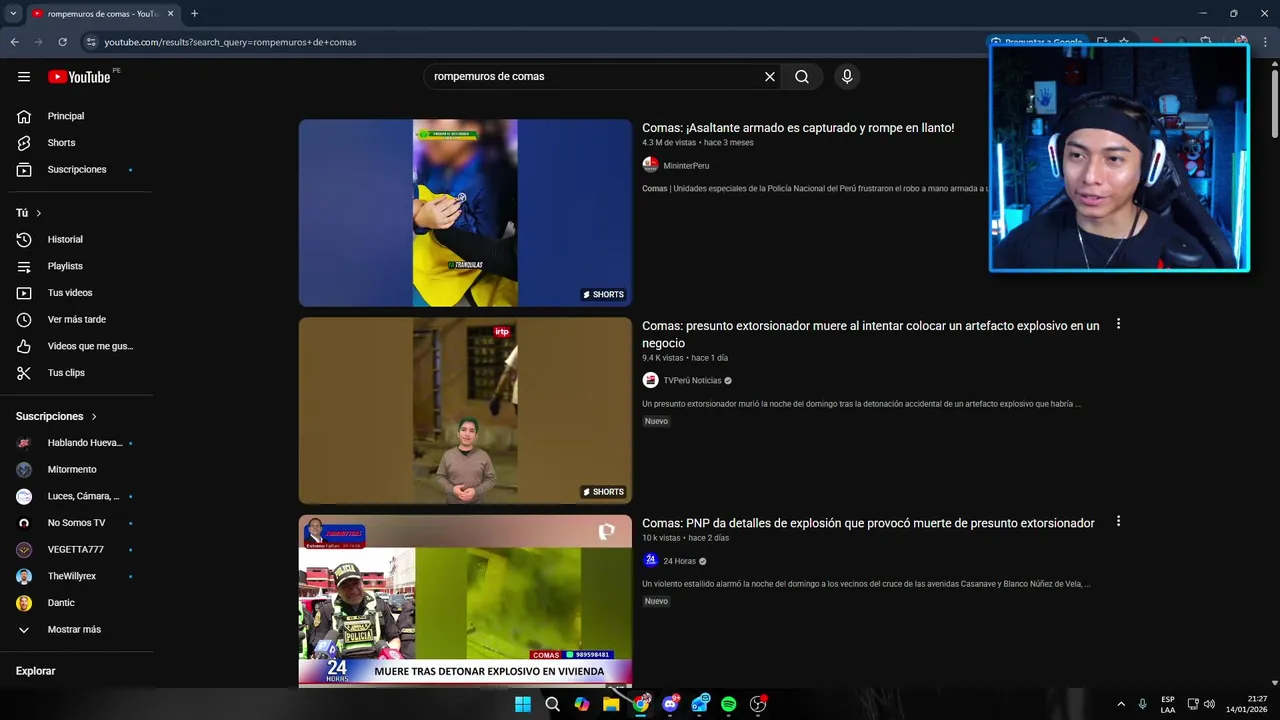
Task: Open the 24 Horas channel name
Action: (x=679, y=561)
